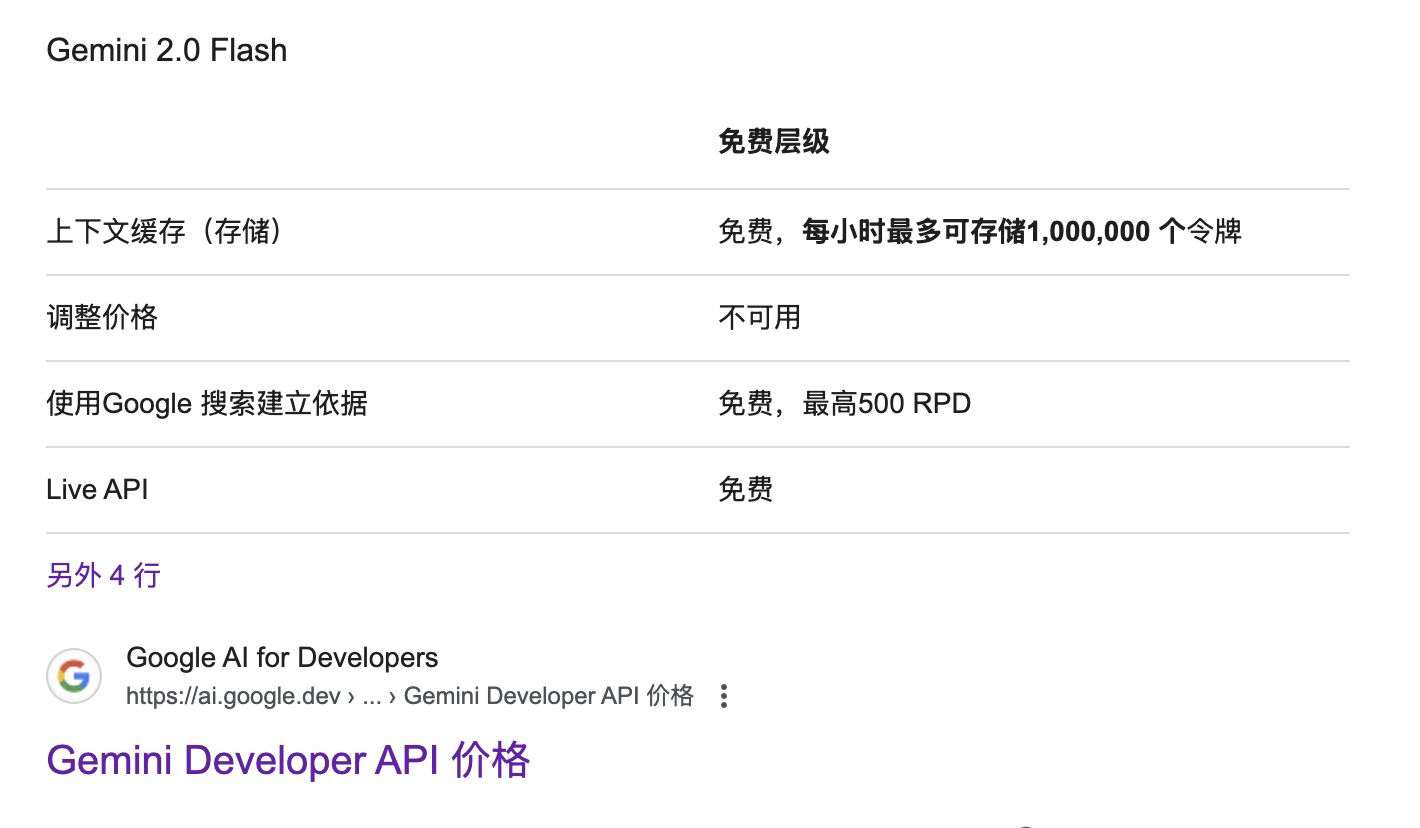Click the 免费层级 column header
The width and height of the screenshot is (1420, 828).
pyautogui.click(x=774, y=142)
